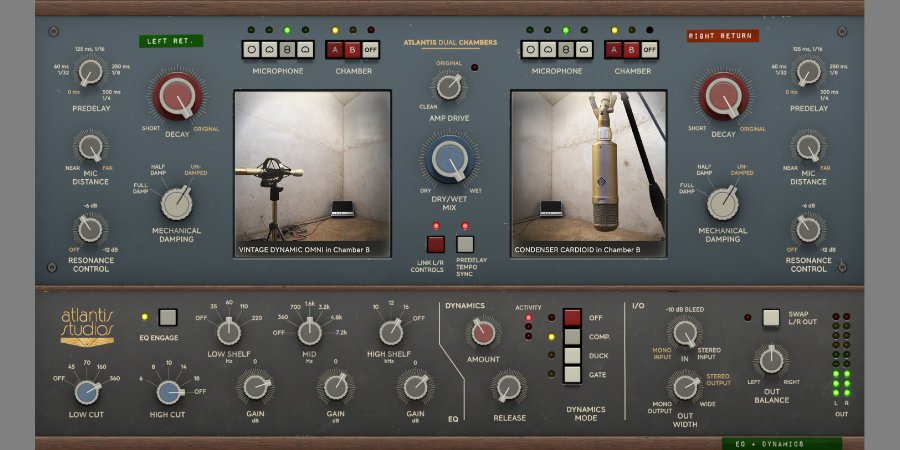Select fourth microphone pattern button, left channel

coord(306,49)
